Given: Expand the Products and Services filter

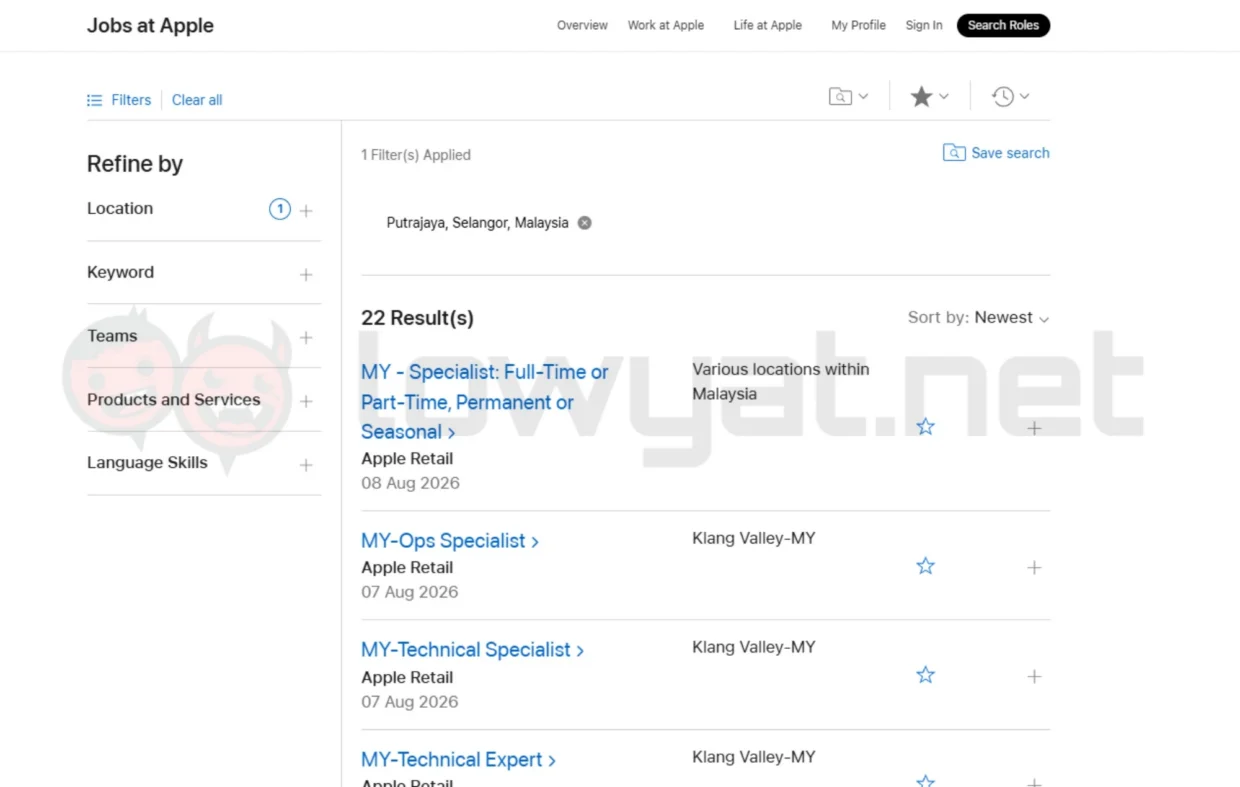Looking at the screenshot, I should point(306,401).
